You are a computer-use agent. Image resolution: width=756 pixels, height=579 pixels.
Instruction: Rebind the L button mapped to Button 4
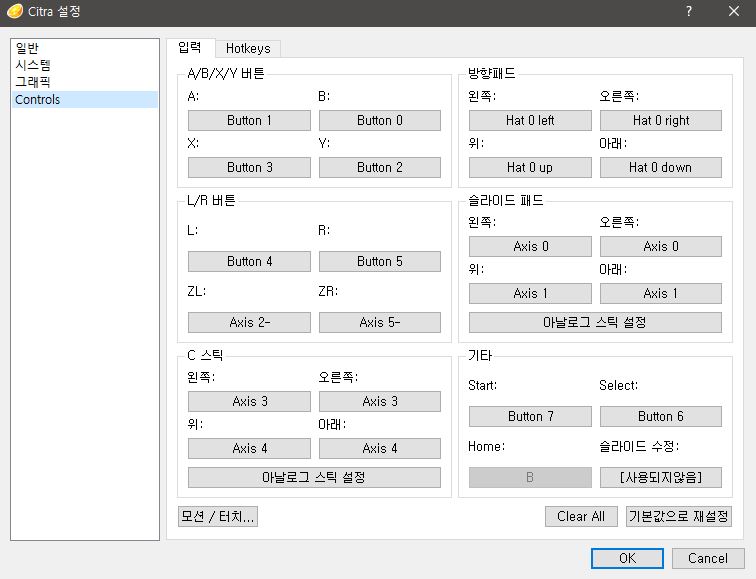(249, 261)
